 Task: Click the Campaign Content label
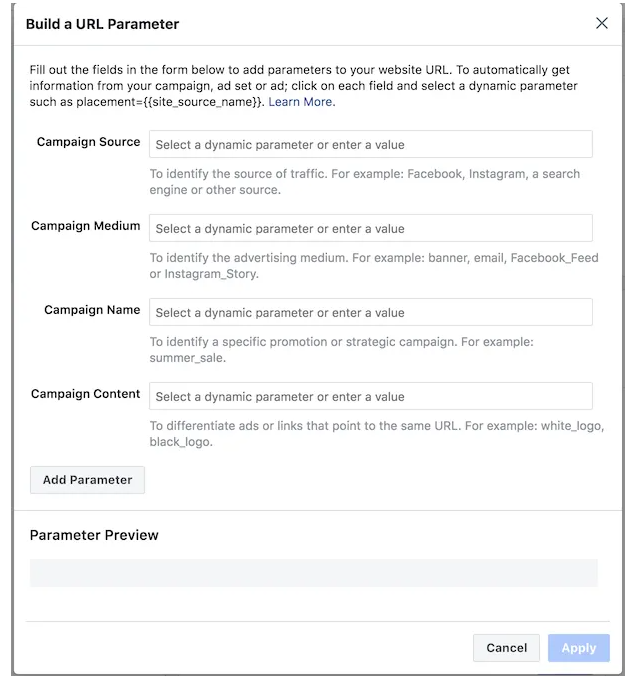(x=85, y=394)
